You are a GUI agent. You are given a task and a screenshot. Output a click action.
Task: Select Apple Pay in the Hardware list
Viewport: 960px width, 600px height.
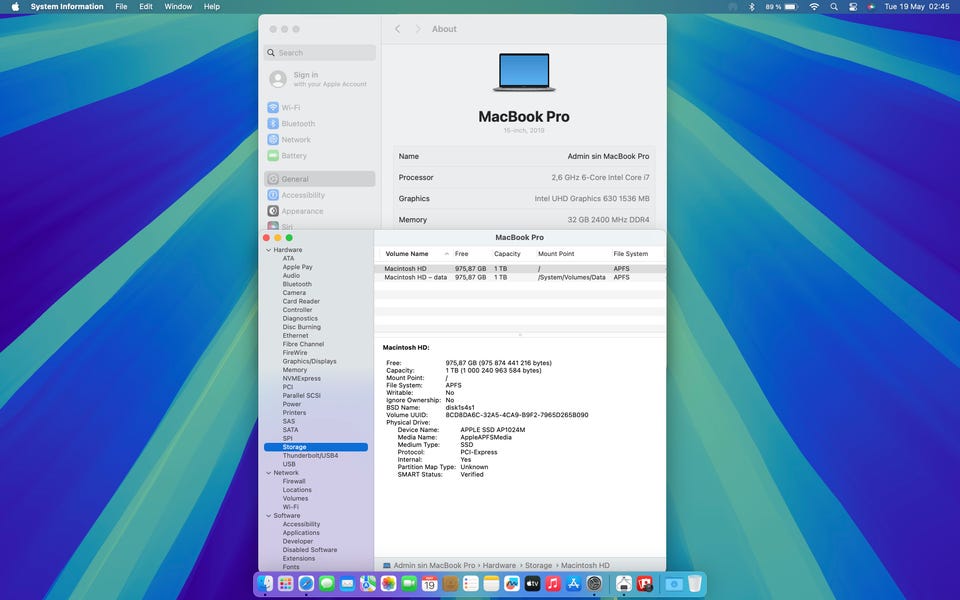tap(297, 267)
